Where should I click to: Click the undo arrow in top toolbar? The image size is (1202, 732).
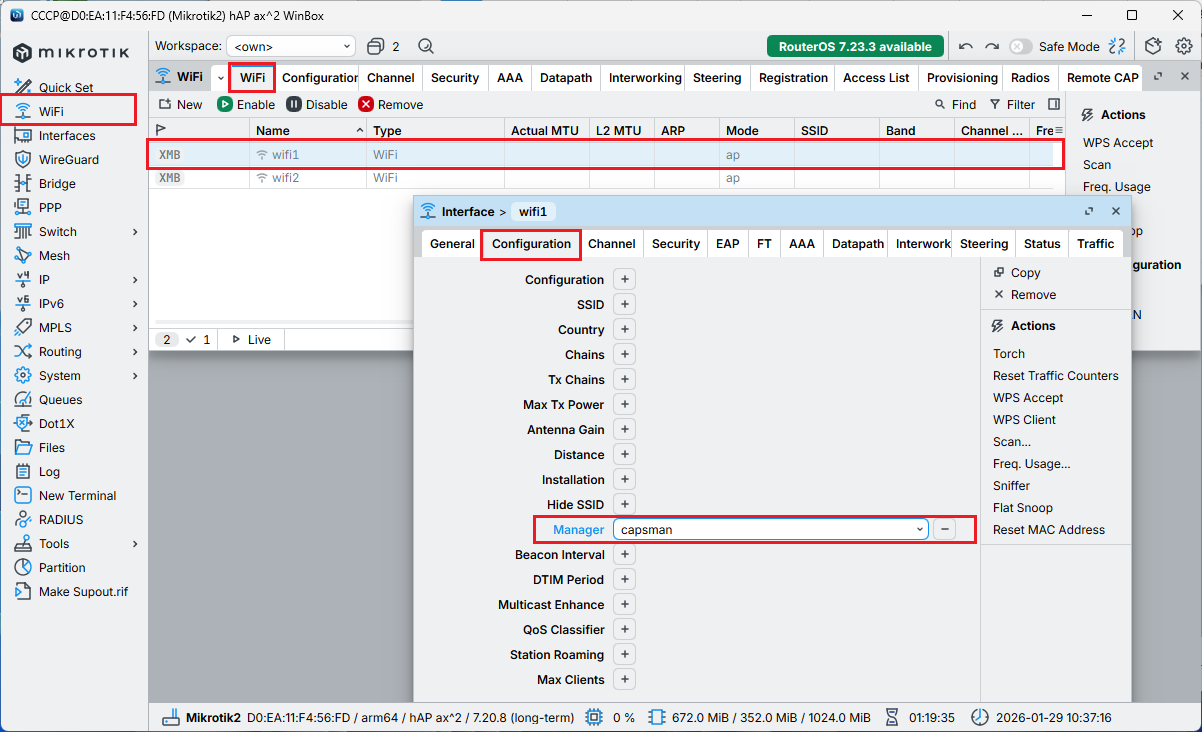(965, 46)
